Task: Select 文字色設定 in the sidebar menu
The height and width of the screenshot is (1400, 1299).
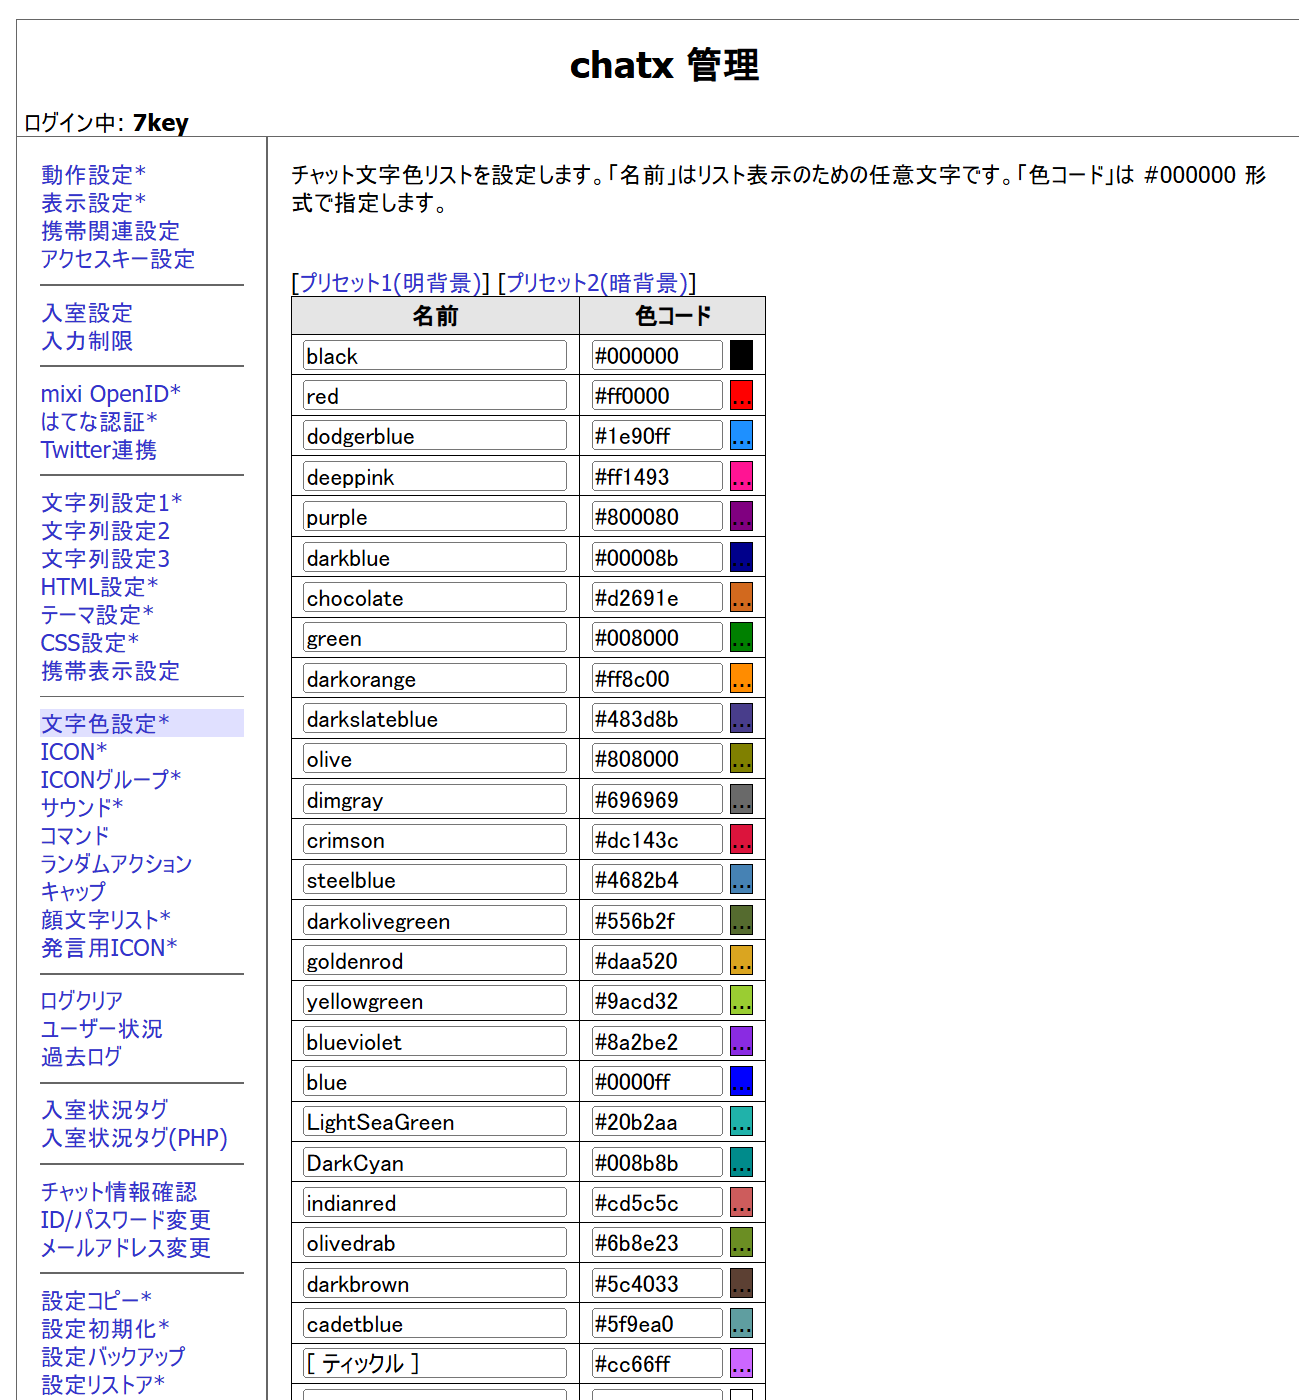Action: [105, 724]
